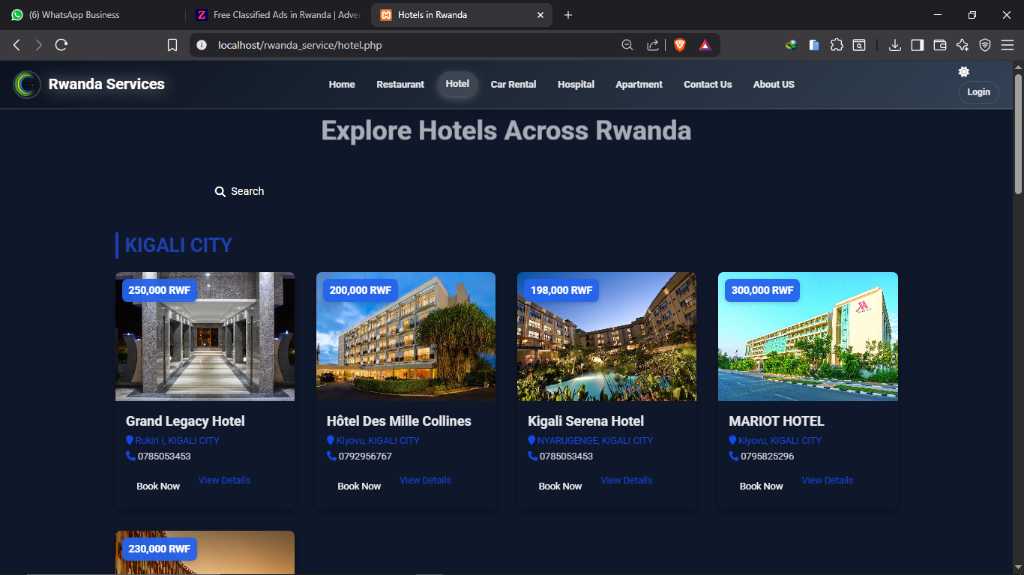Screen dimensions: 1024x575
Task: Click the browser forward arrow
Action: [39, 45]
